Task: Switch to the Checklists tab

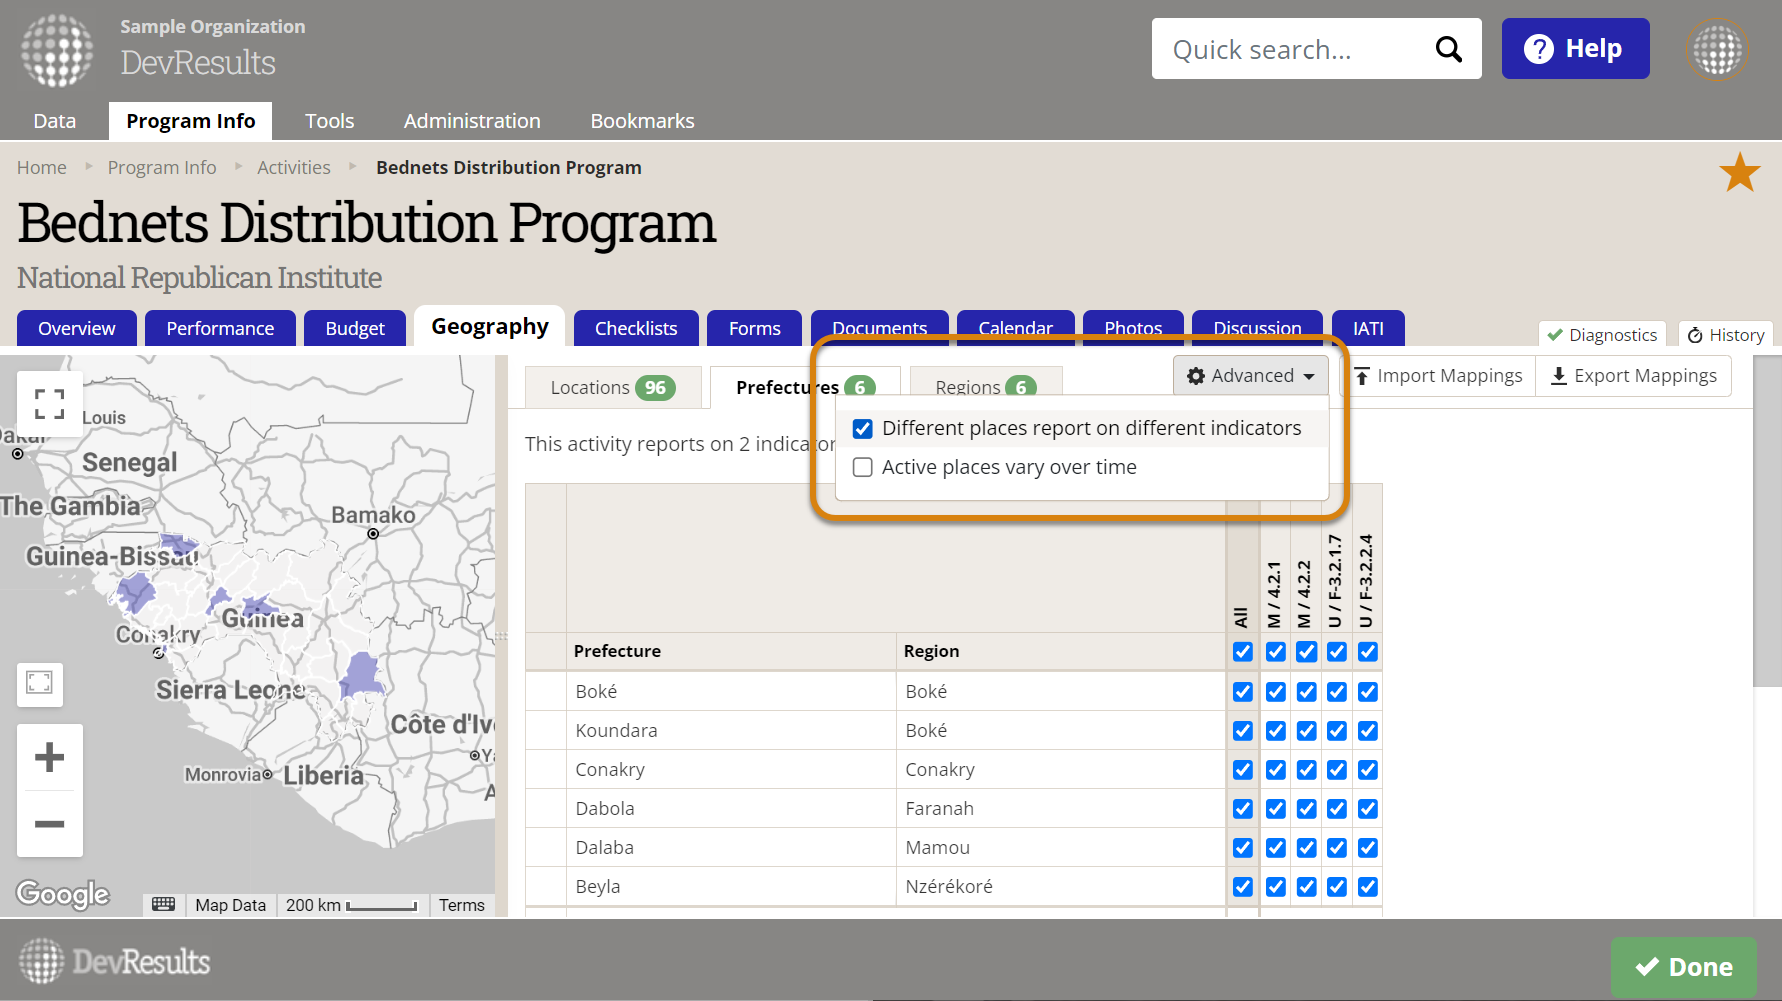Action: [636, 328]
